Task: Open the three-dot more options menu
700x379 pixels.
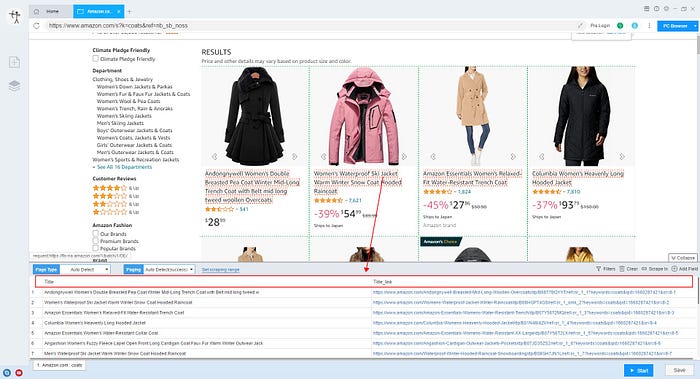Action: (649, 26)
